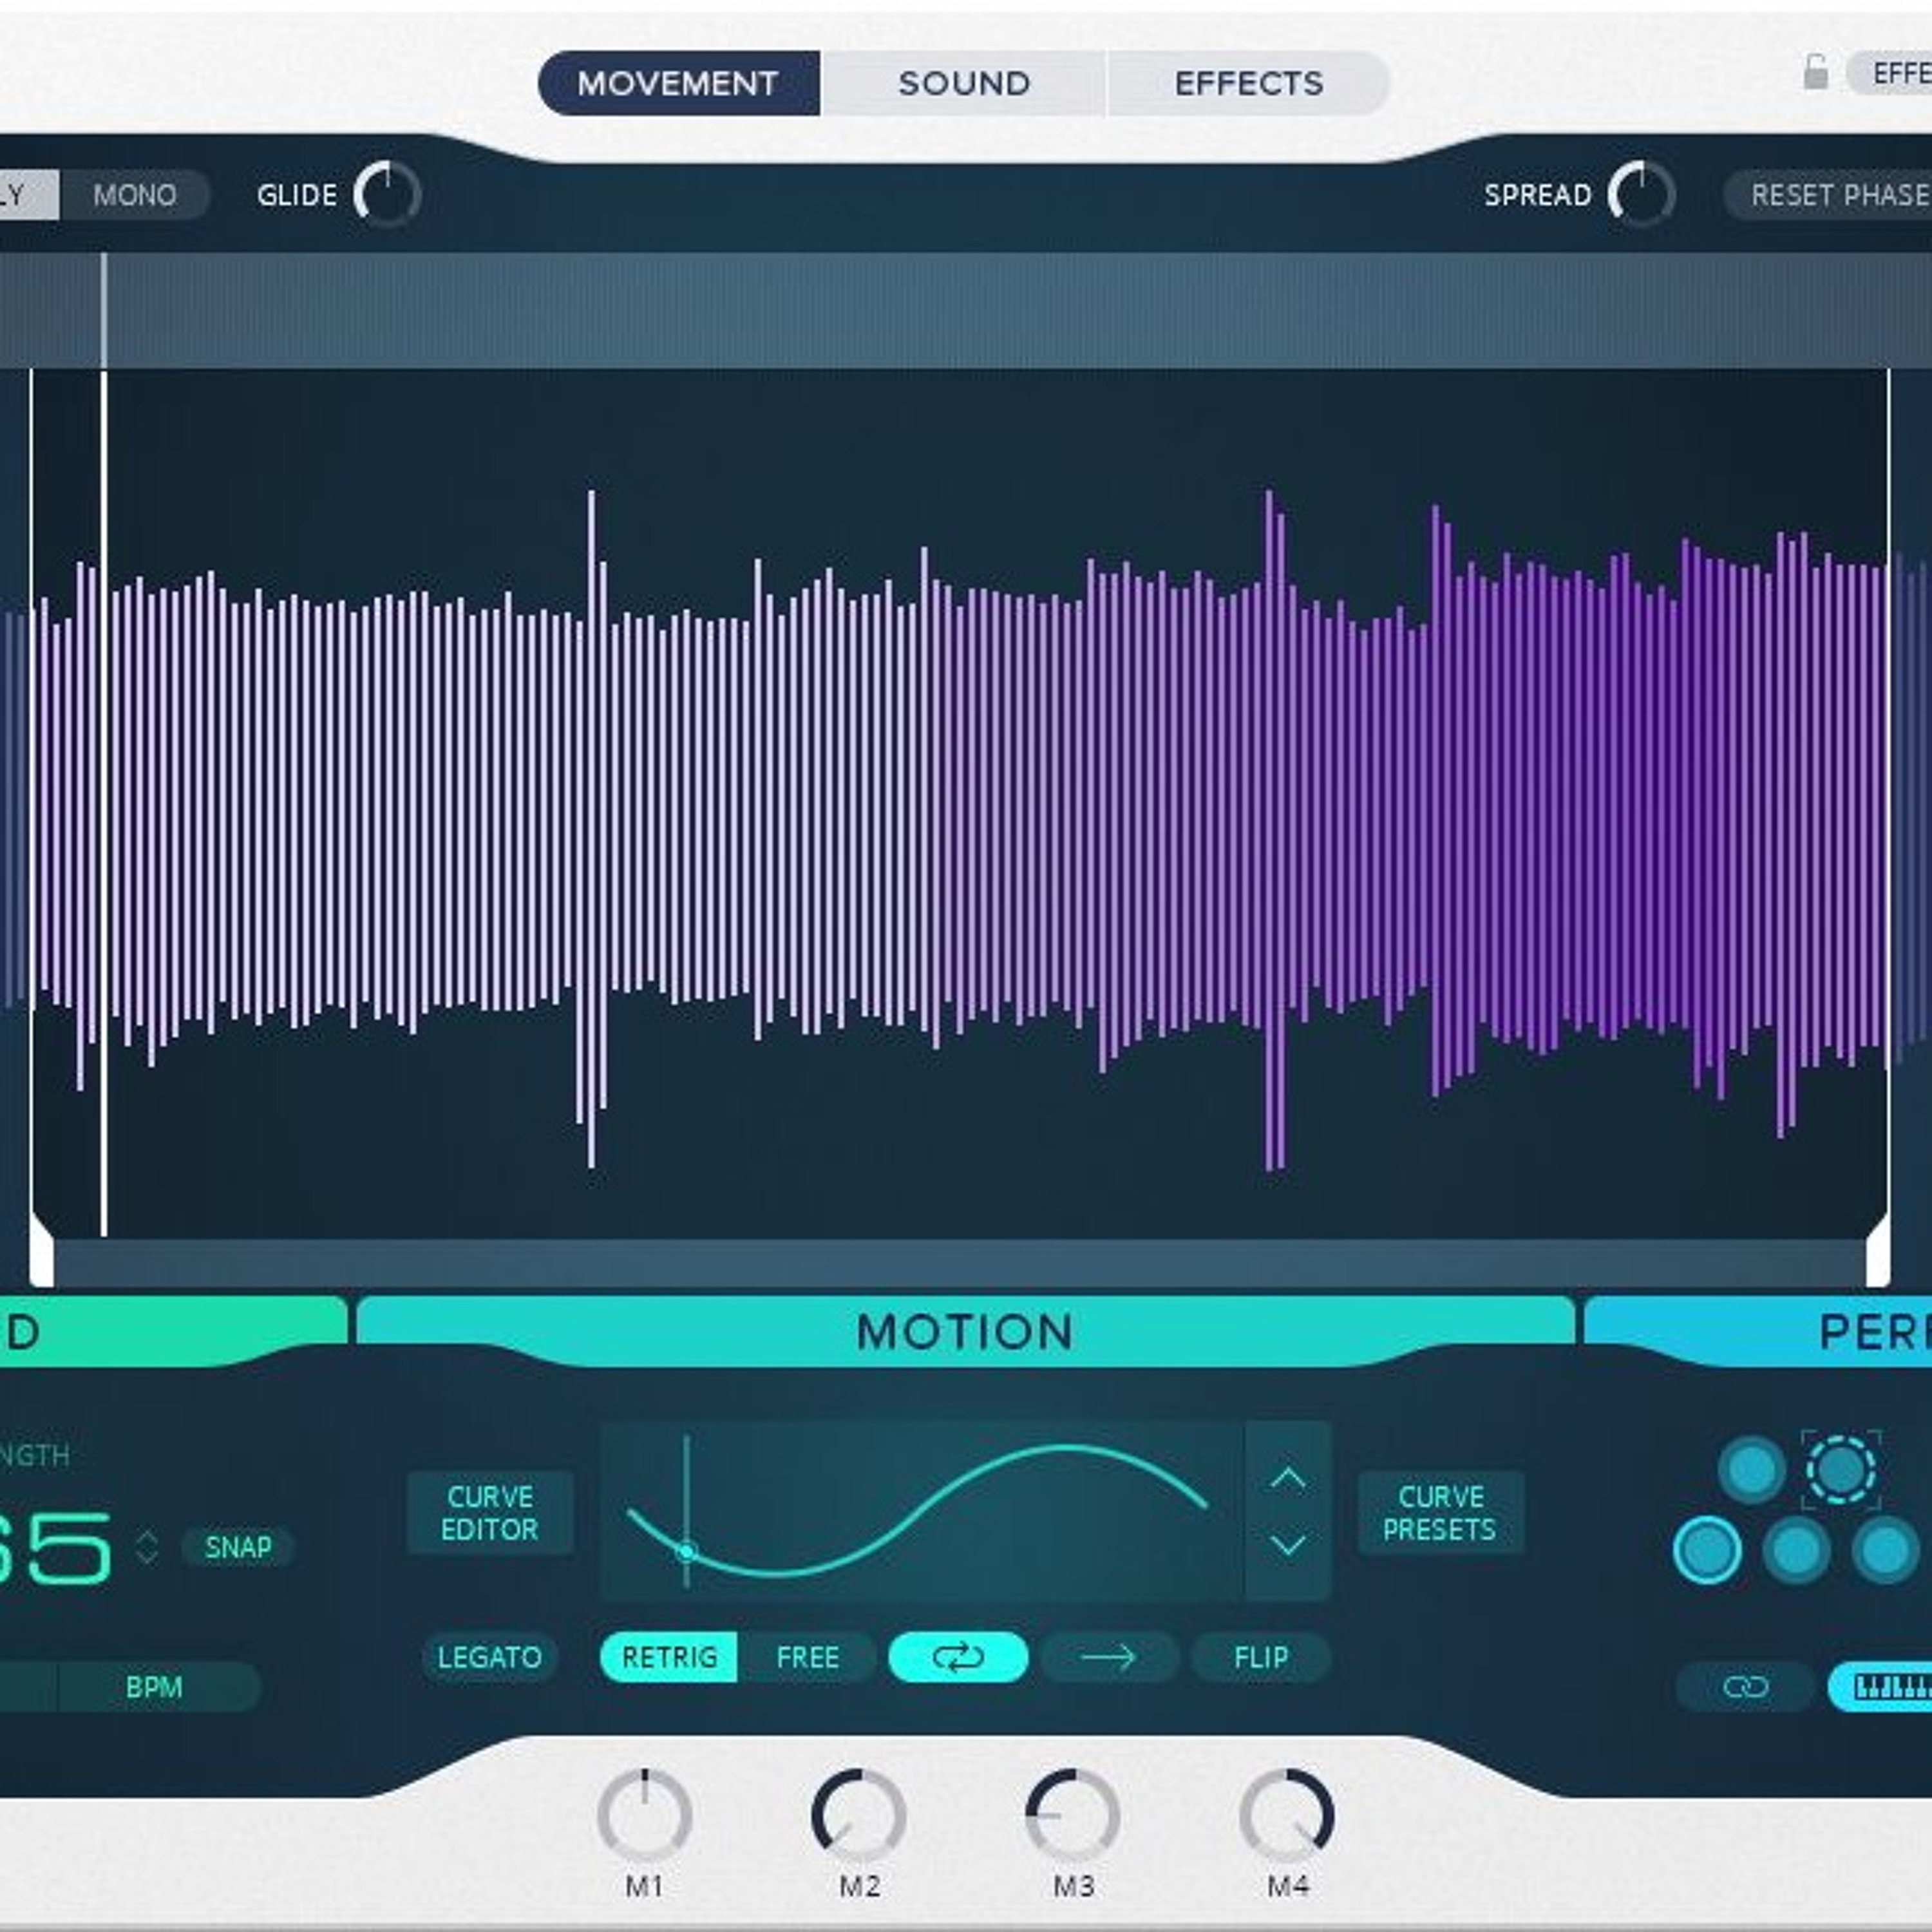1932x1932 pixels.
Task: Select next curve with down chevron
Action: [x=1287, y=1545]
